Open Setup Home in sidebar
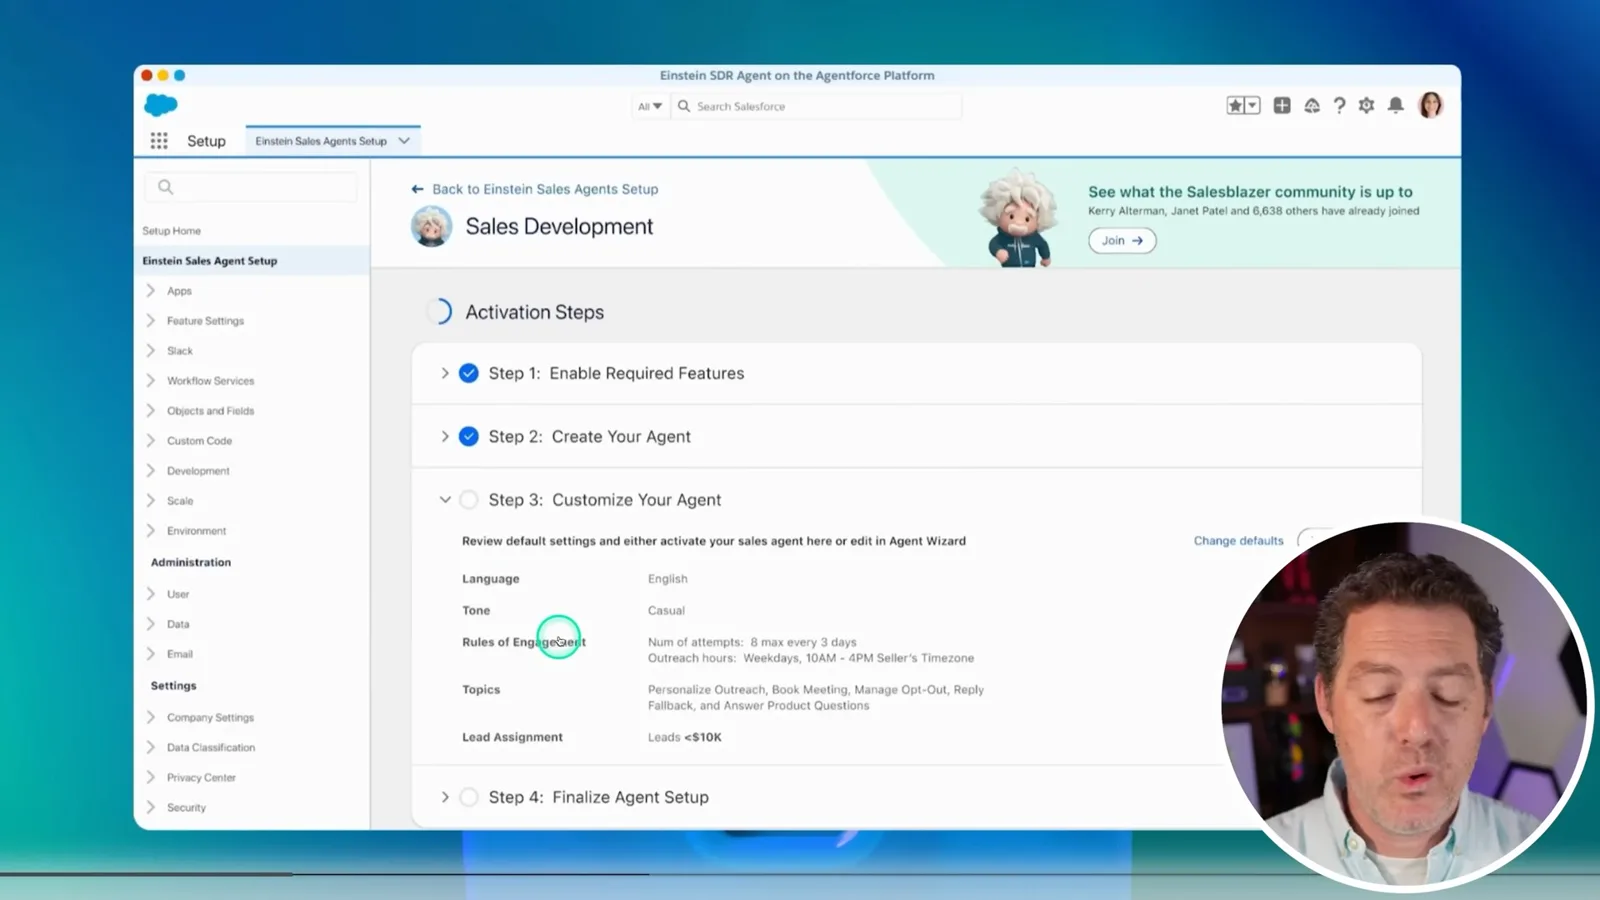 tap(171, 231)
